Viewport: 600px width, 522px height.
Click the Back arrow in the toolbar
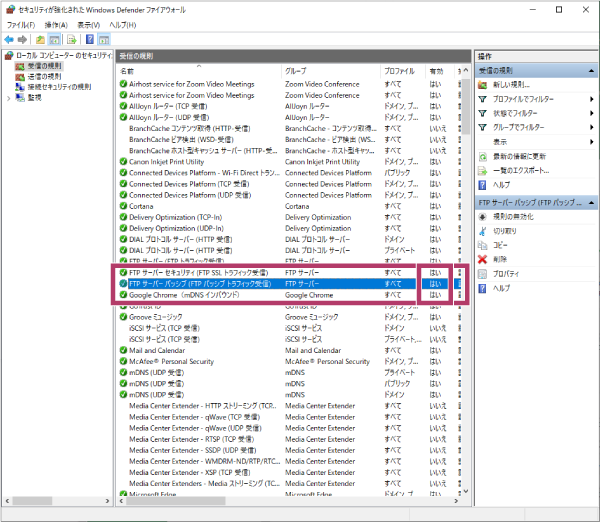(x=9, y=39)
